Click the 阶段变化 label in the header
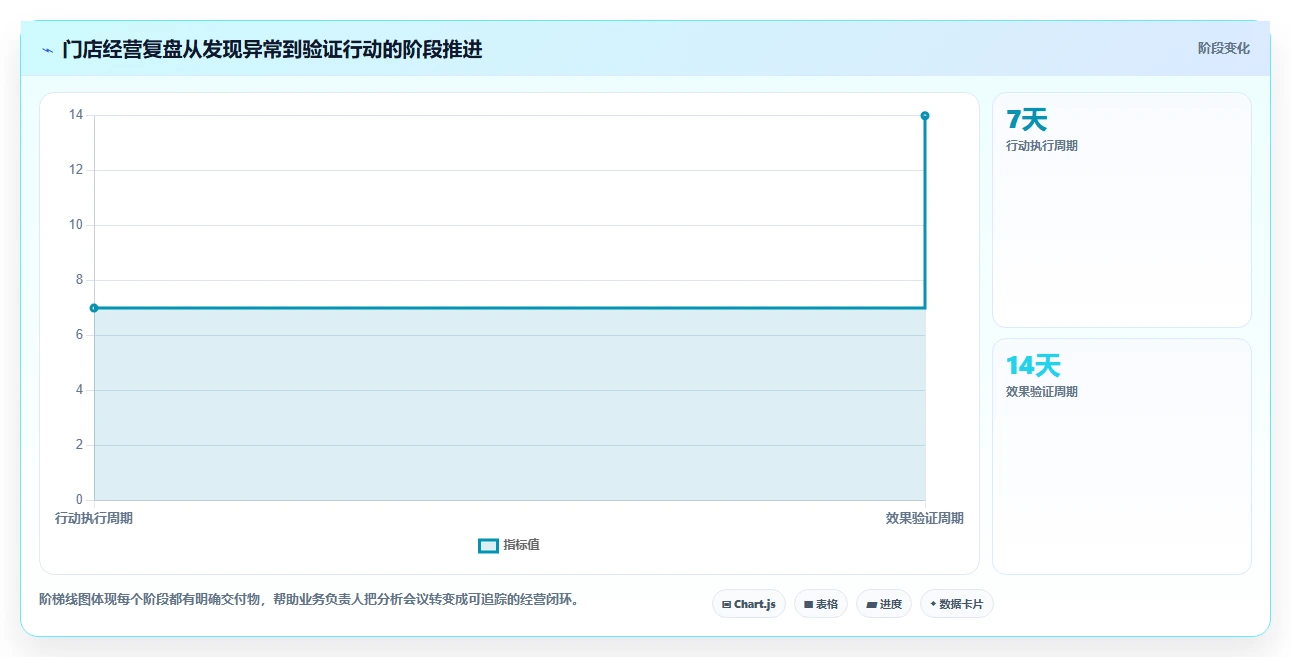The width and height of the screenshot is (1291, 657). [1223, 48]
